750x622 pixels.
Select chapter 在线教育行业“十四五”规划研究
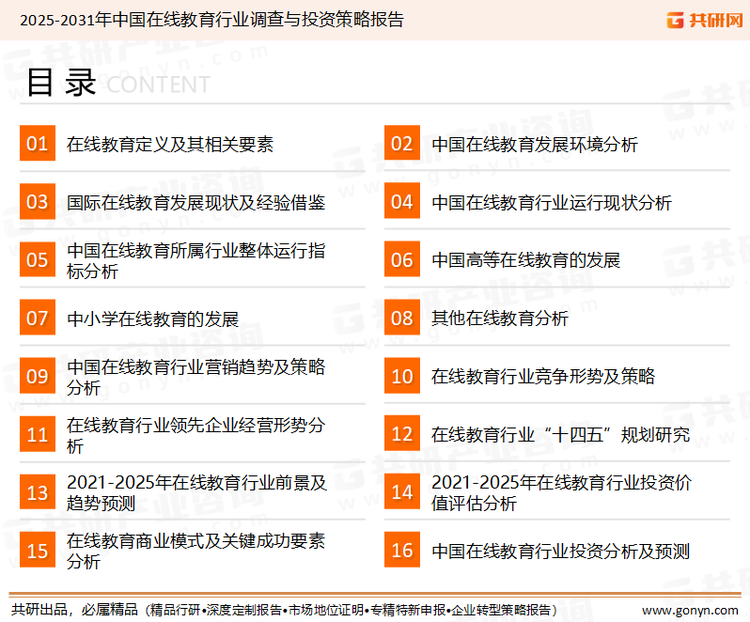coord(561,435)
